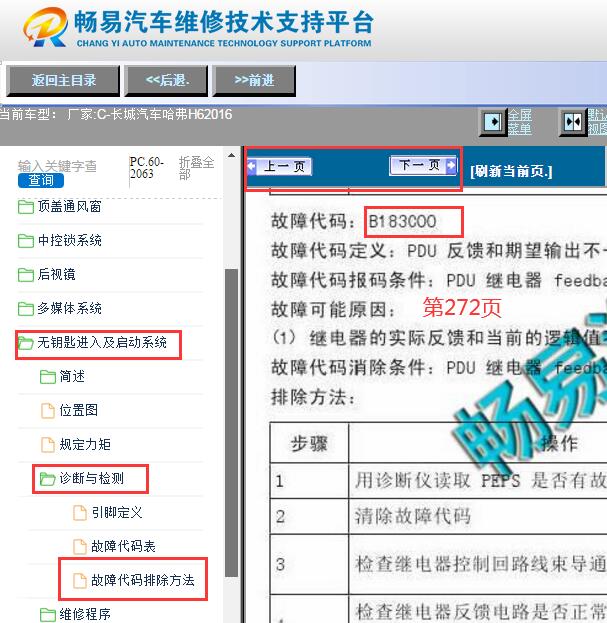Click the 排除方法 label
Viewport: 607px width, 623px height.
tap(313, 397)
